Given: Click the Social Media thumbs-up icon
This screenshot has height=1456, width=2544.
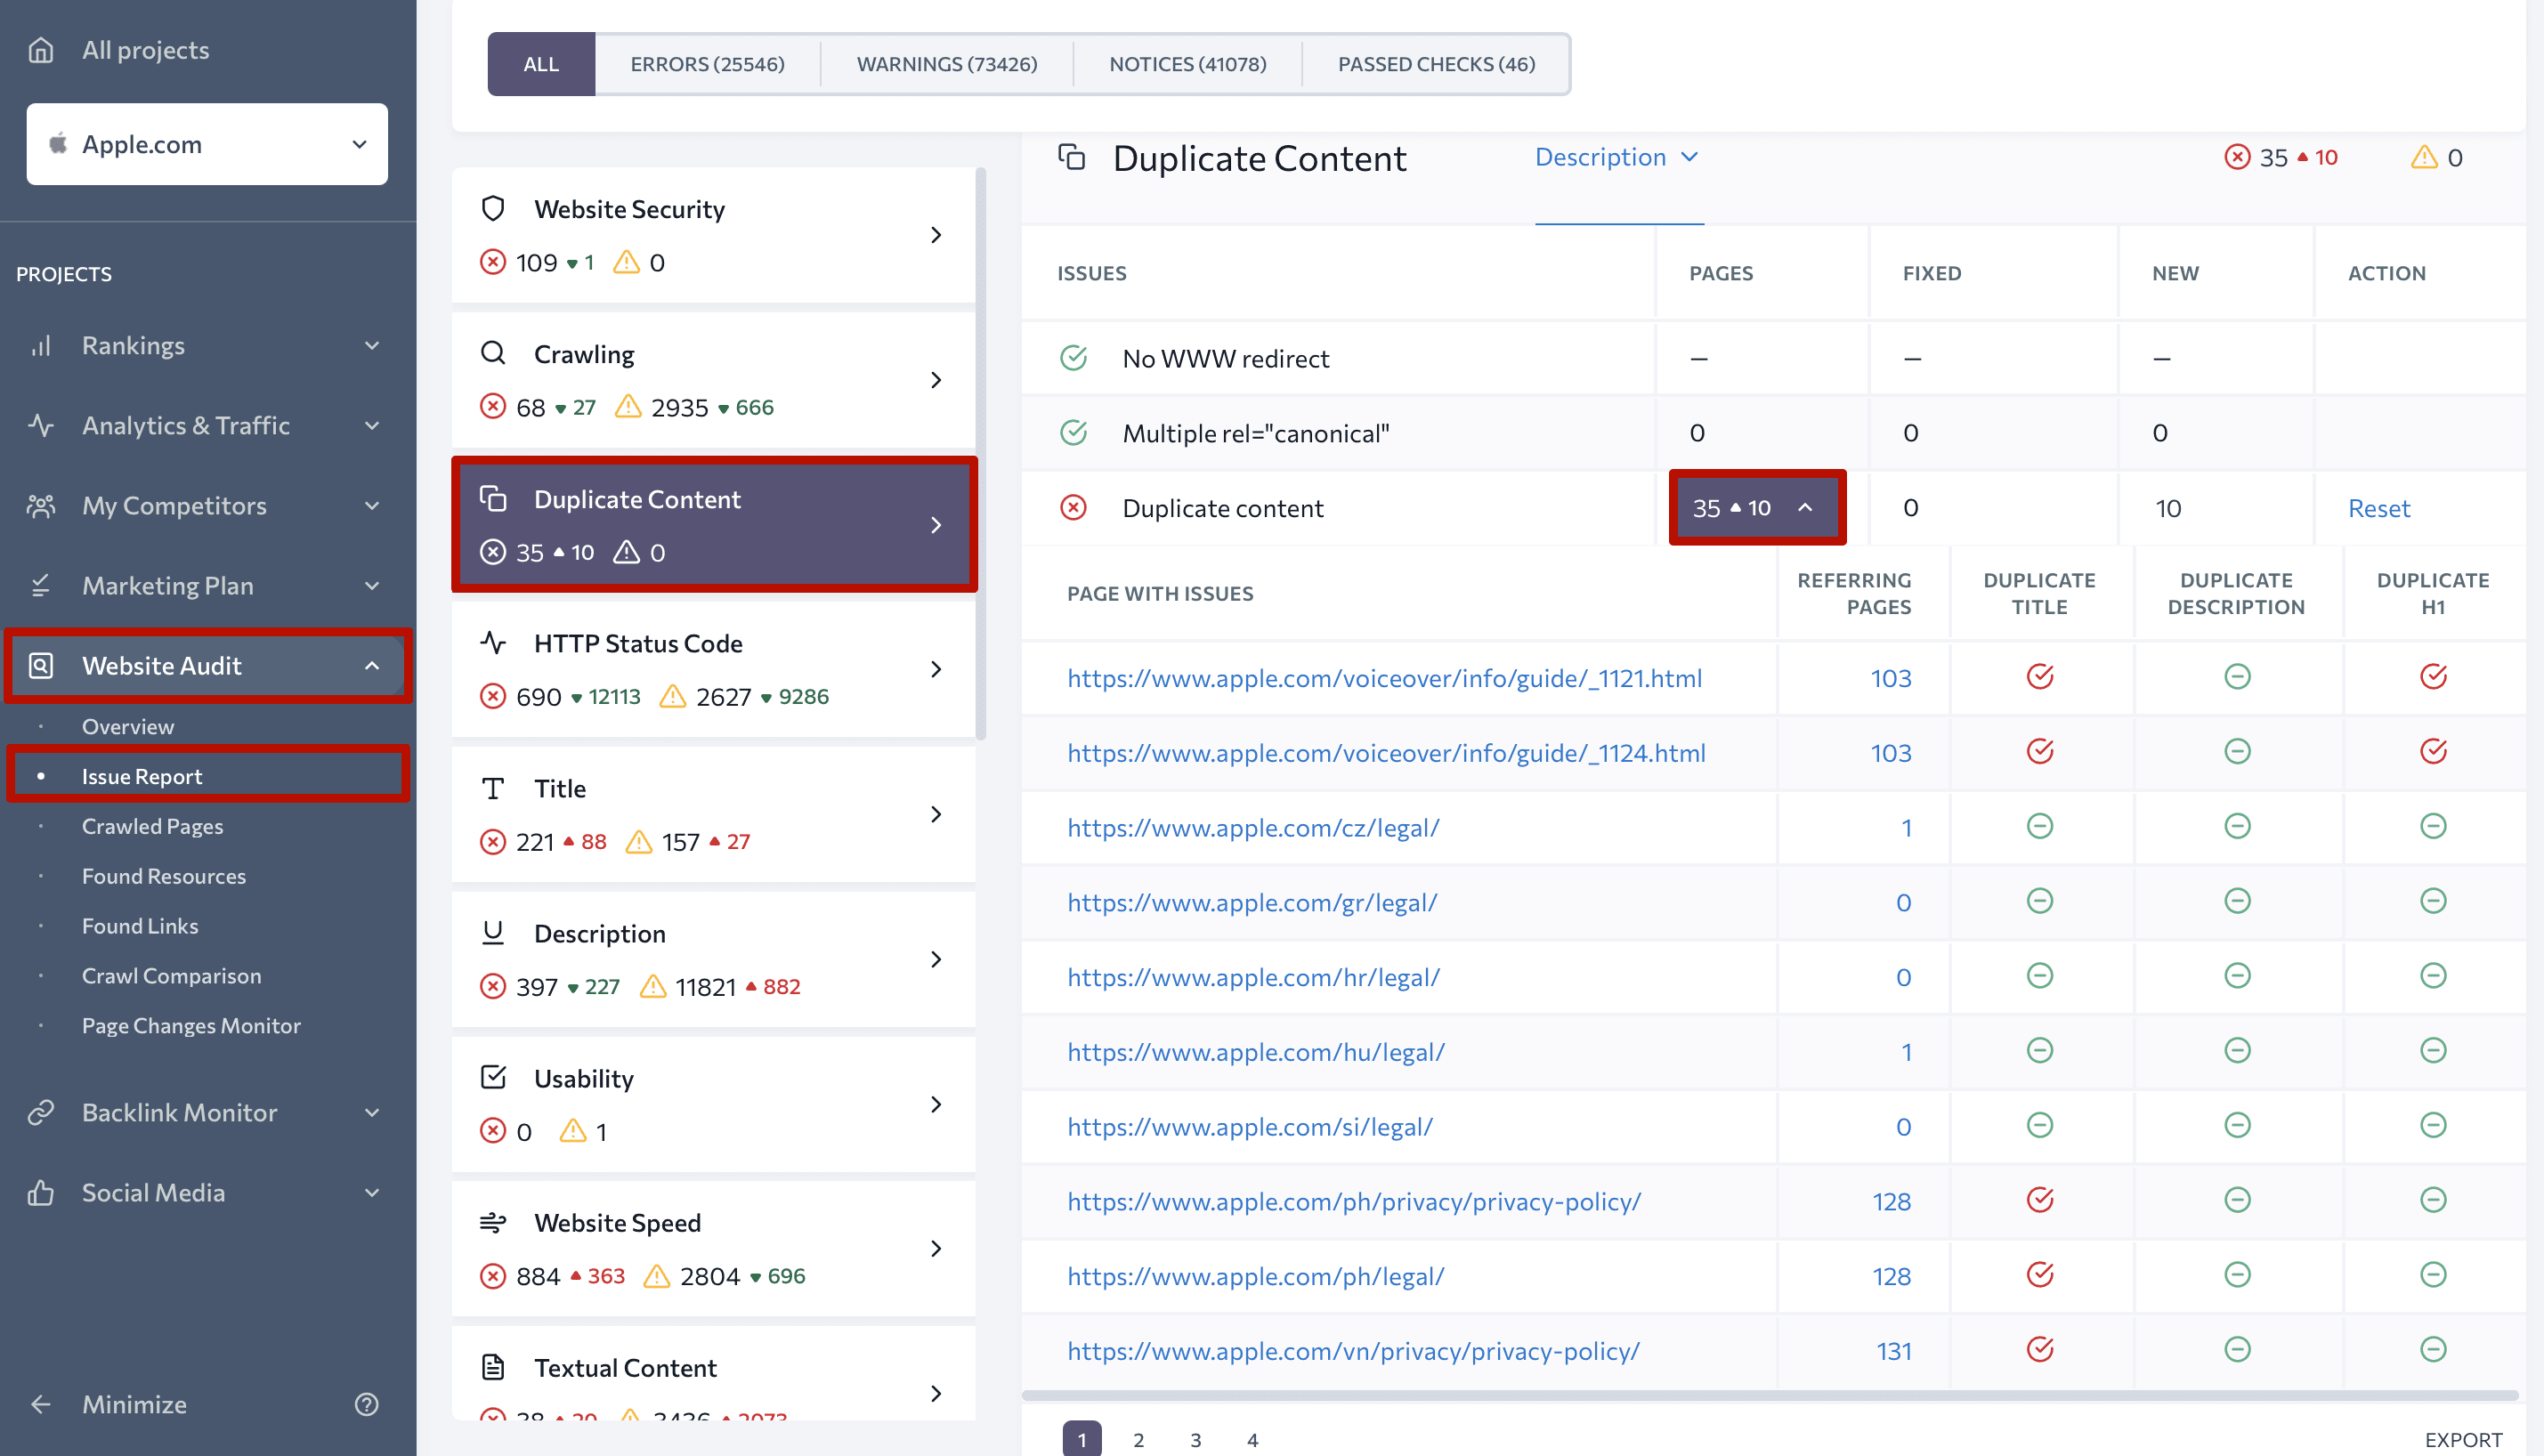Looking at the screenshot, I should 41,1192.
